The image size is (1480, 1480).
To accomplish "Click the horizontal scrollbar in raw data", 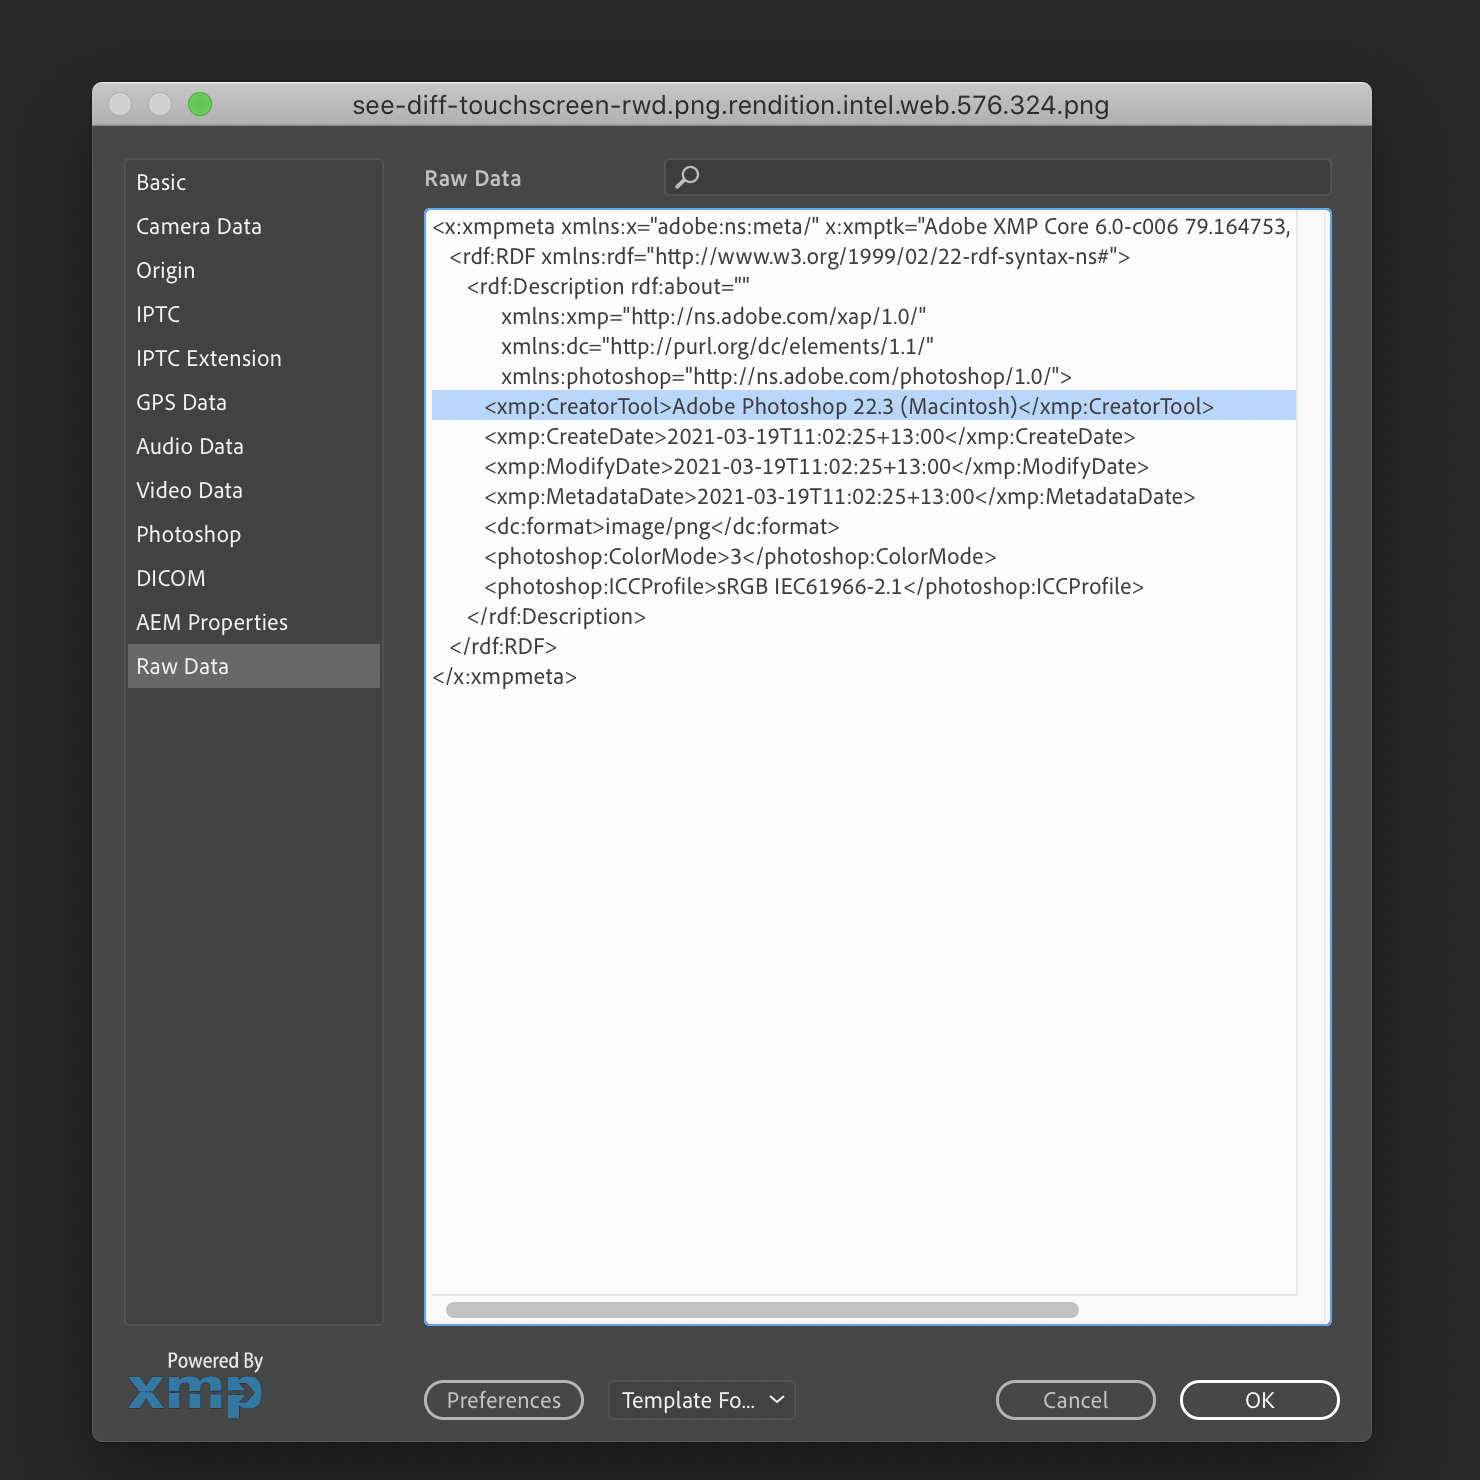I will 762,1310.
